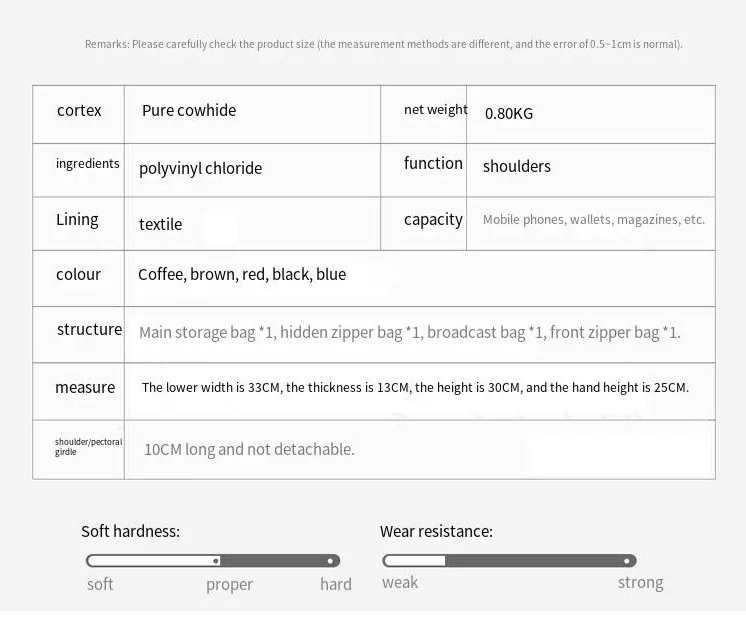The height and width of the screenshot is (617, 746).
Task: Click the structure row description
Action: point(409,332)
